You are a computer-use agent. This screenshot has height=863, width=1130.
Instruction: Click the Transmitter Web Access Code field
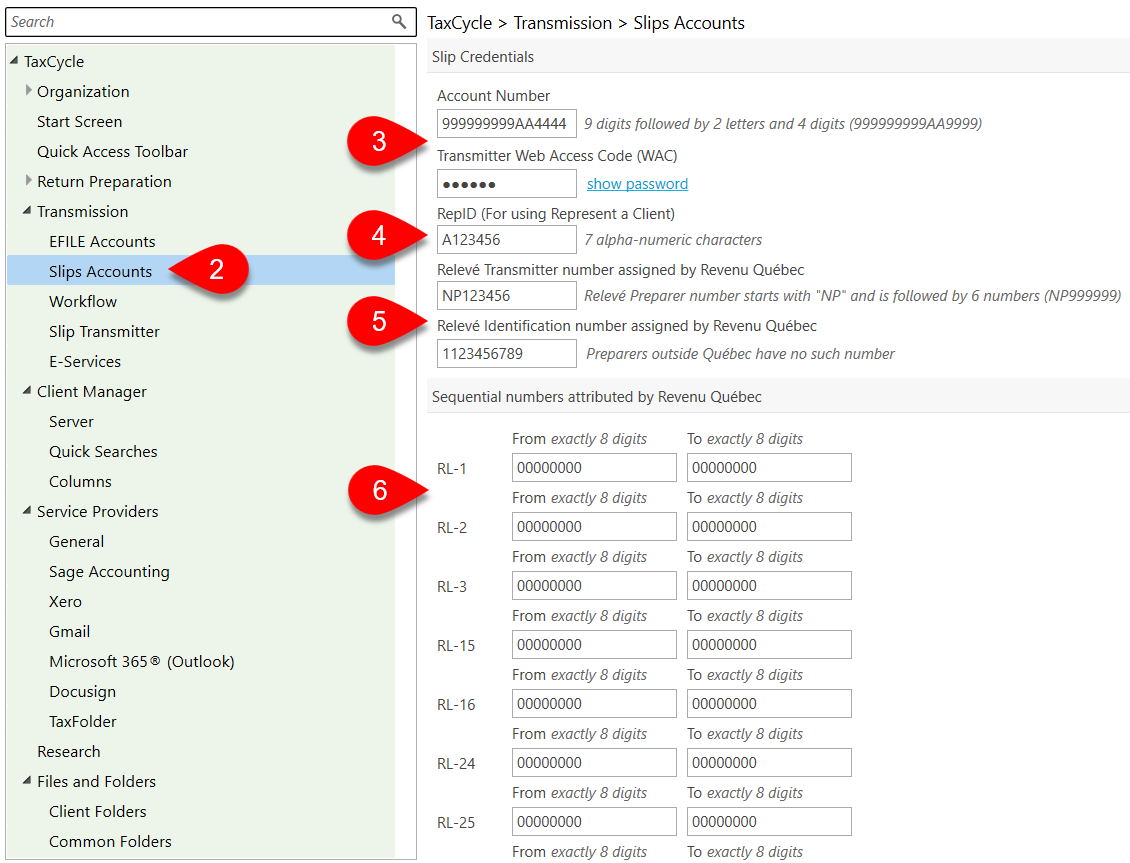(x=507, y=184)
